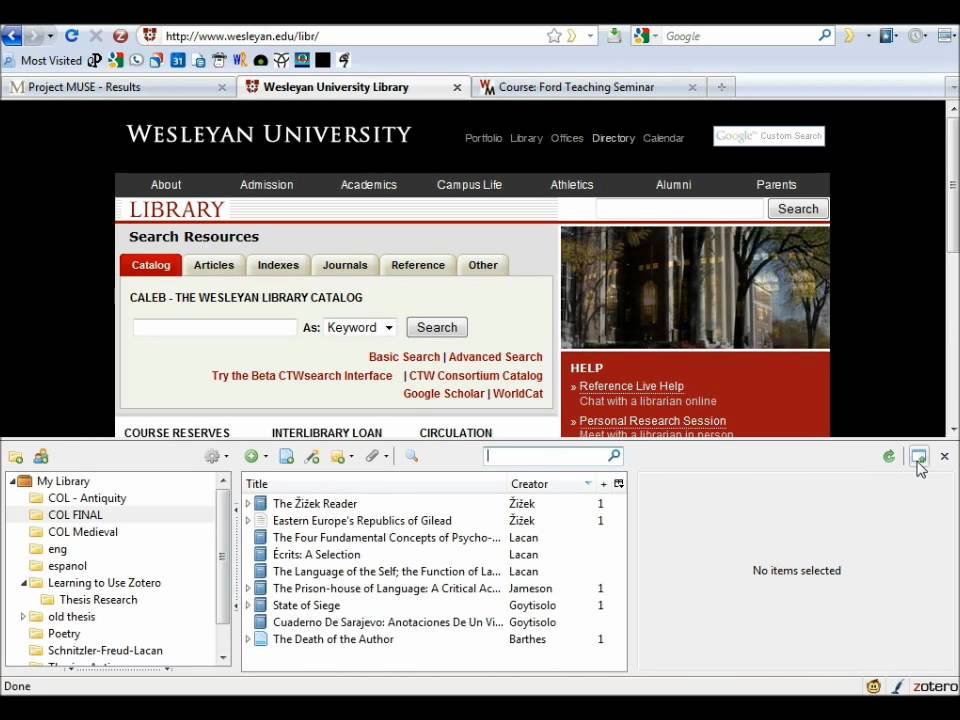Viewport: 960px width, 720px height.
Task: Click the Zotero New Collection icon
Action: pos(16,457)
